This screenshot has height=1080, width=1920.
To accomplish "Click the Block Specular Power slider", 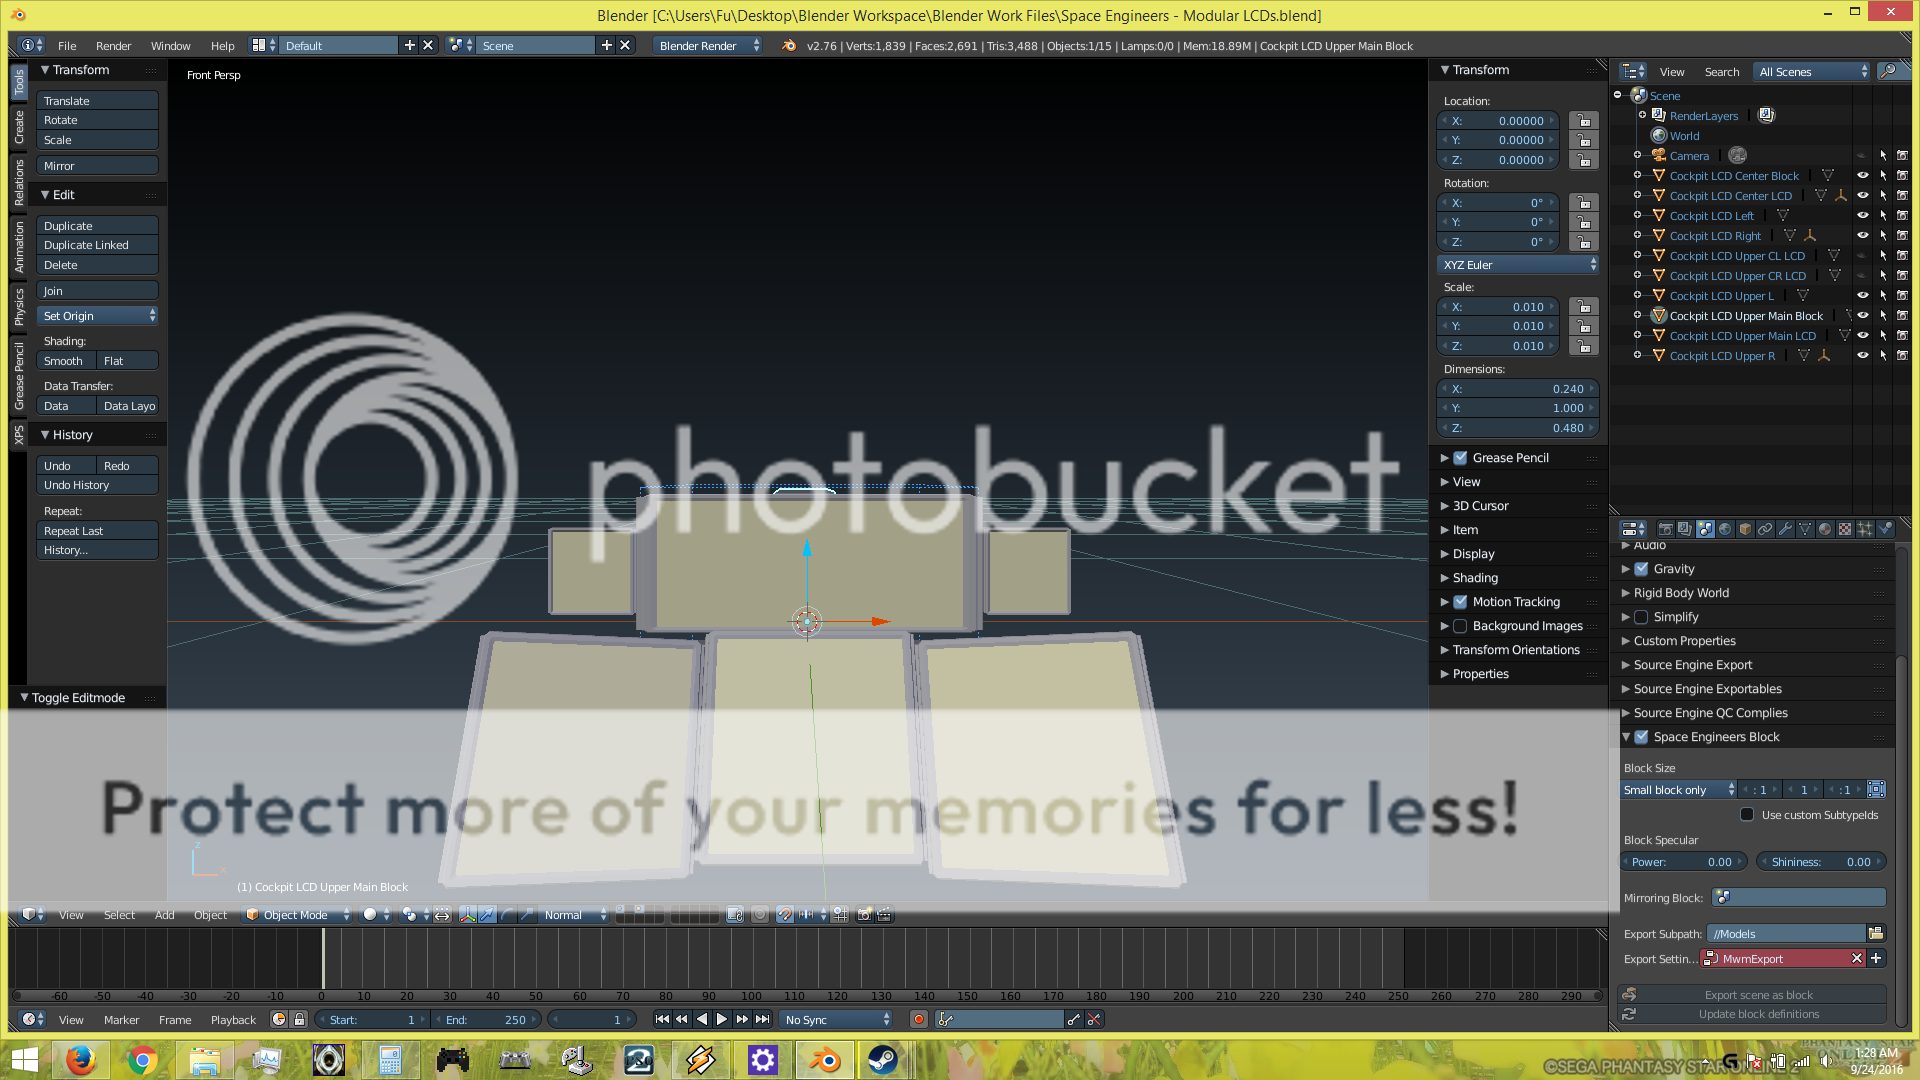I will pos(1685,862).
